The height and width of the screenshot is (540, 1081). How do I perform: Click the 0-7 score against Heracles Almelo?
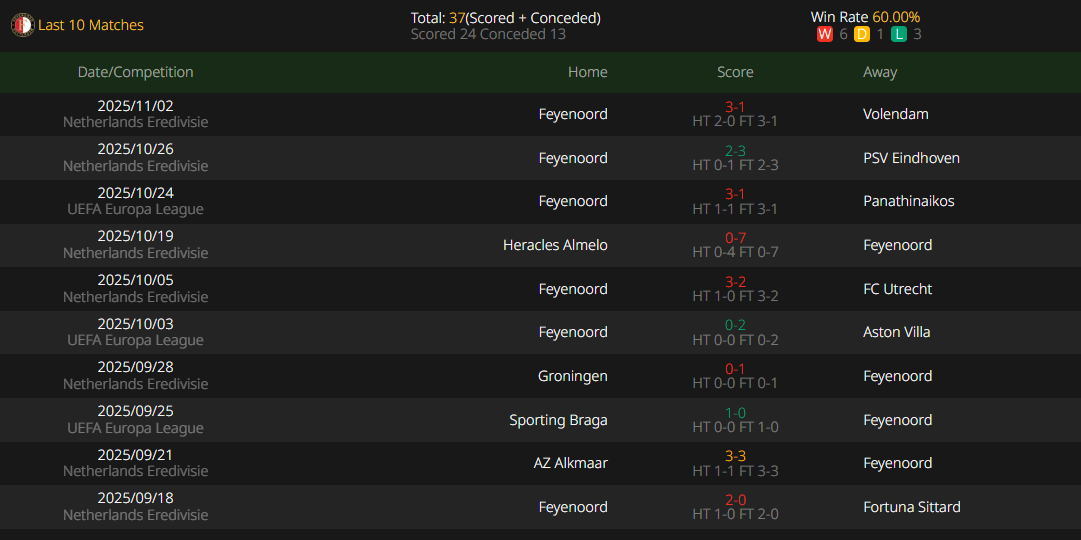pos(735,238)
